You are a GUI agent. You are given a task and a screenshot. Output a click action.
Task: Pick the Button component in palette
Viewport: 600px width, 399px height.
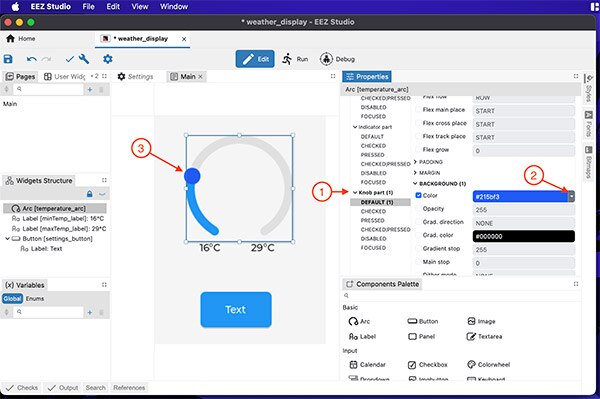coord(423,321)
